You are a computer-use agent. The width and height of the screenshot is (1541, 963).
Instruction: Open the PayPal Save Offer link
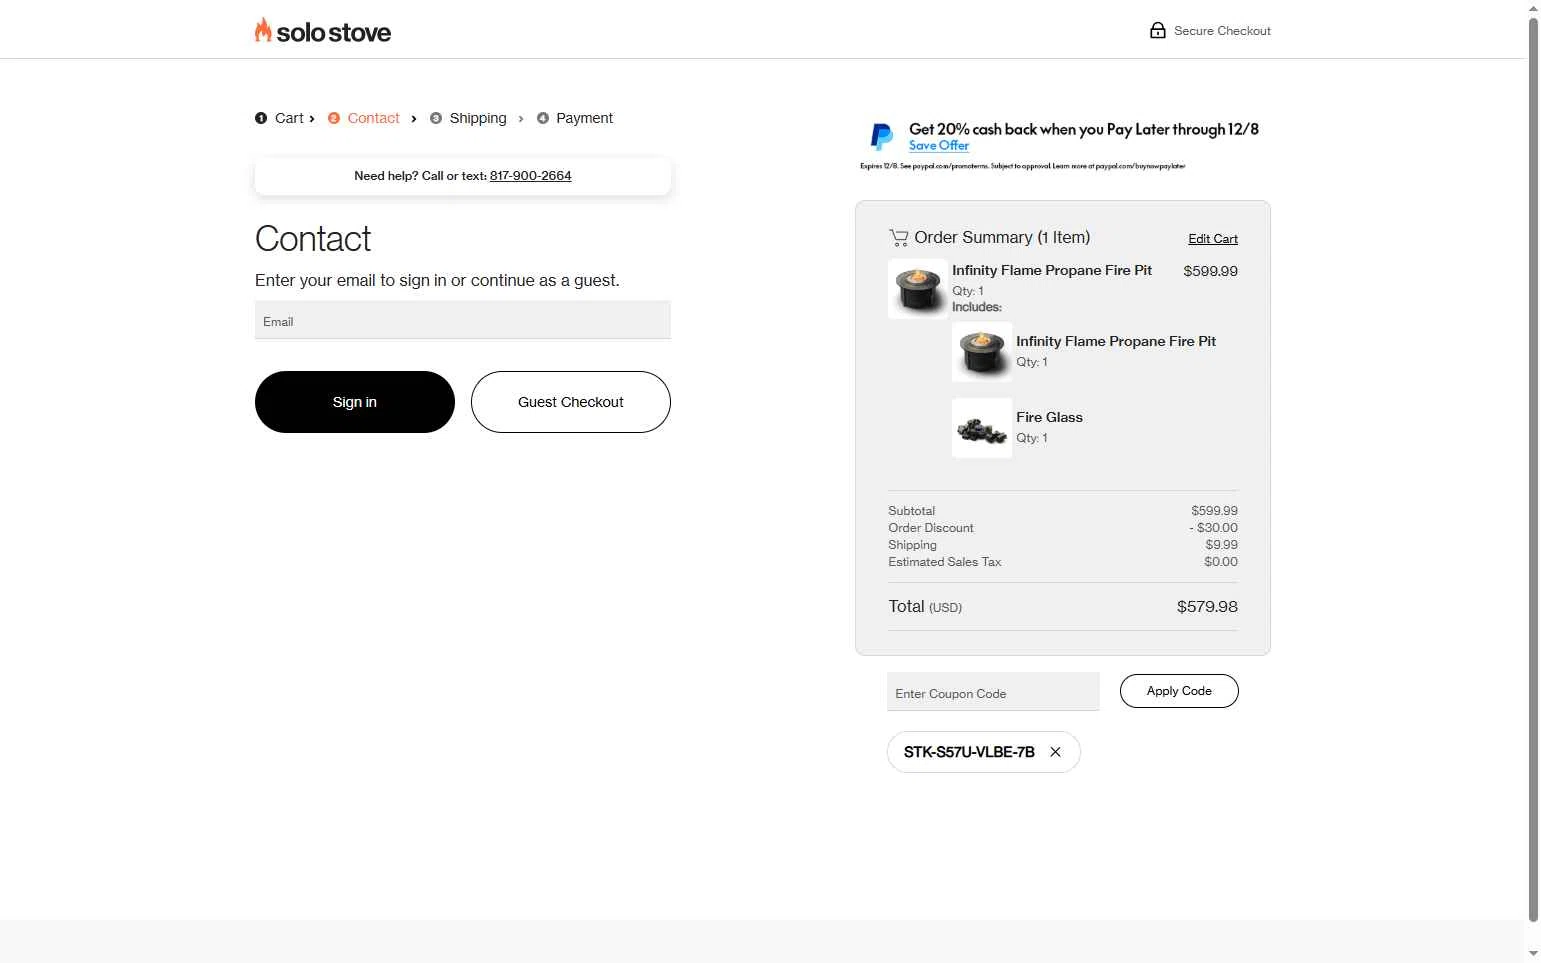(x=939, y=146)
